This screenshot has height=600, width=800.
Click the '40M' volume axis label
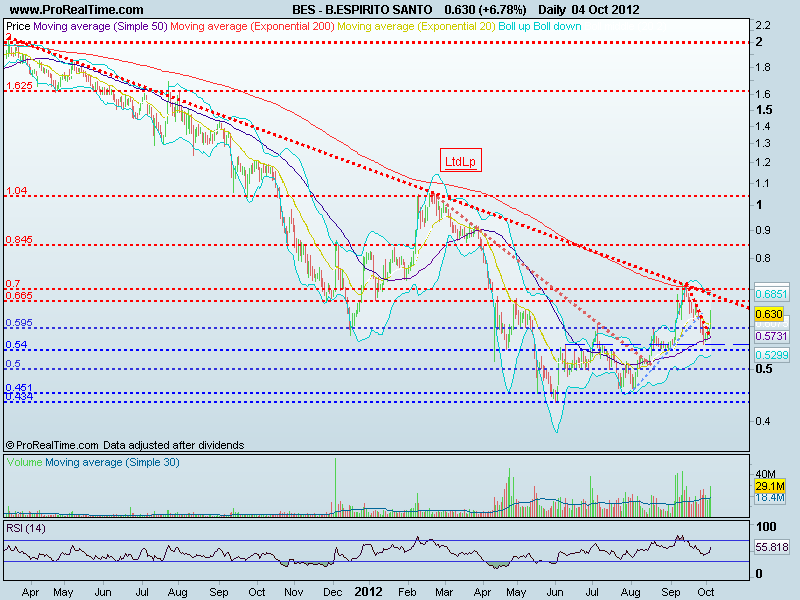[x=765, y=474]
